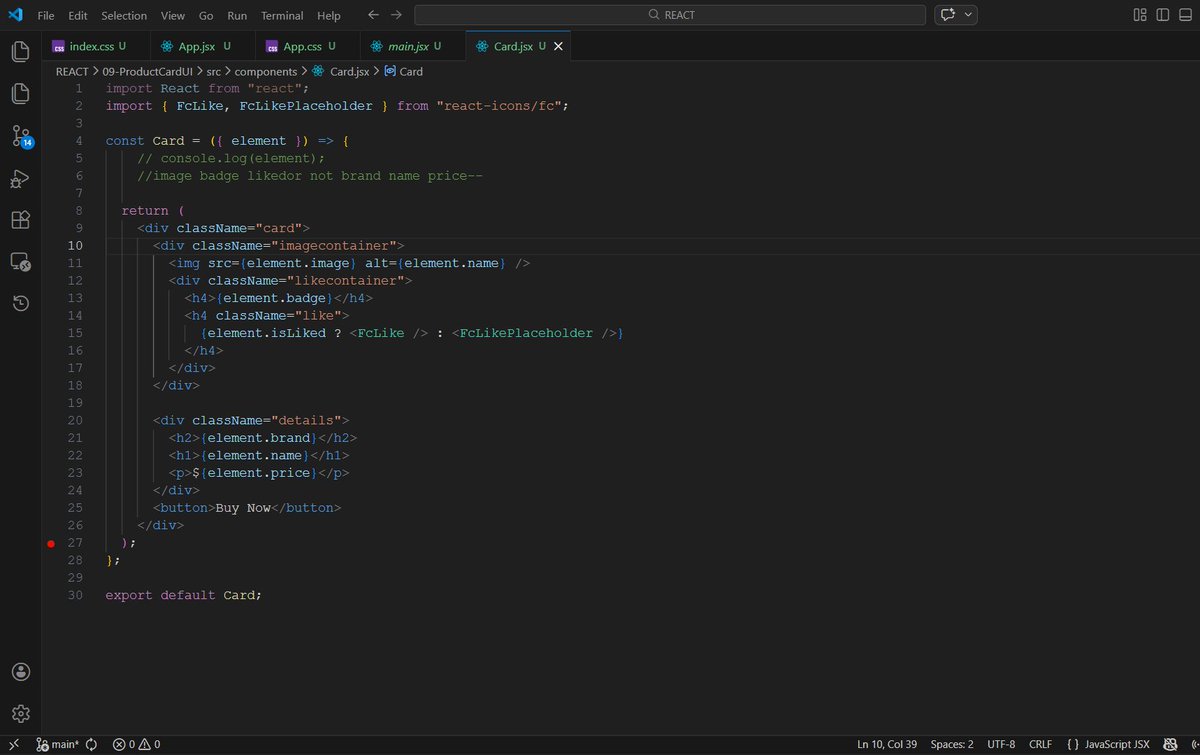
Task: Switch to the main.jsx tab
Action: click(412, 46)
